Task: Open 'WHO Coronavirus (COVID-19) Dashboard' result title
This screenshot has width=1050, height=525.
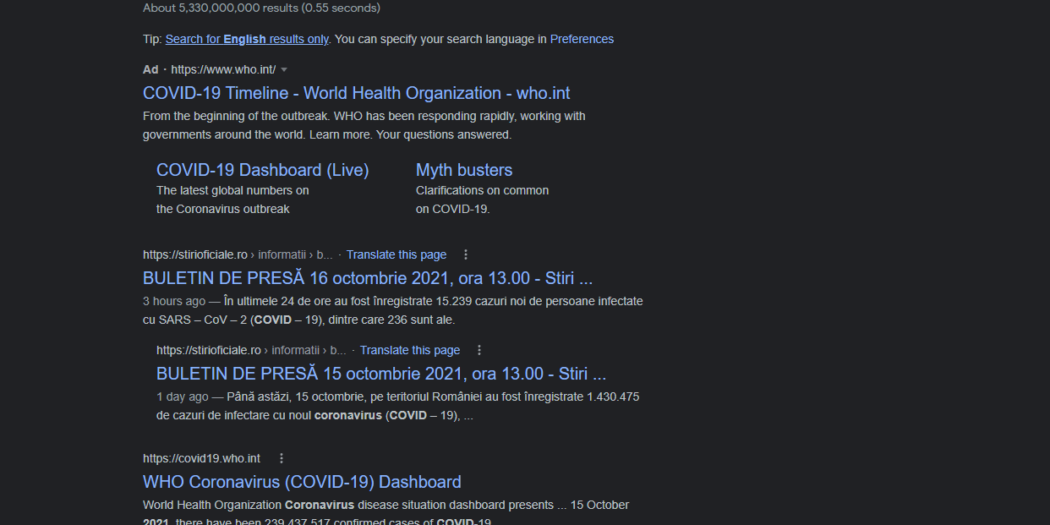Action: coord(302,482)
